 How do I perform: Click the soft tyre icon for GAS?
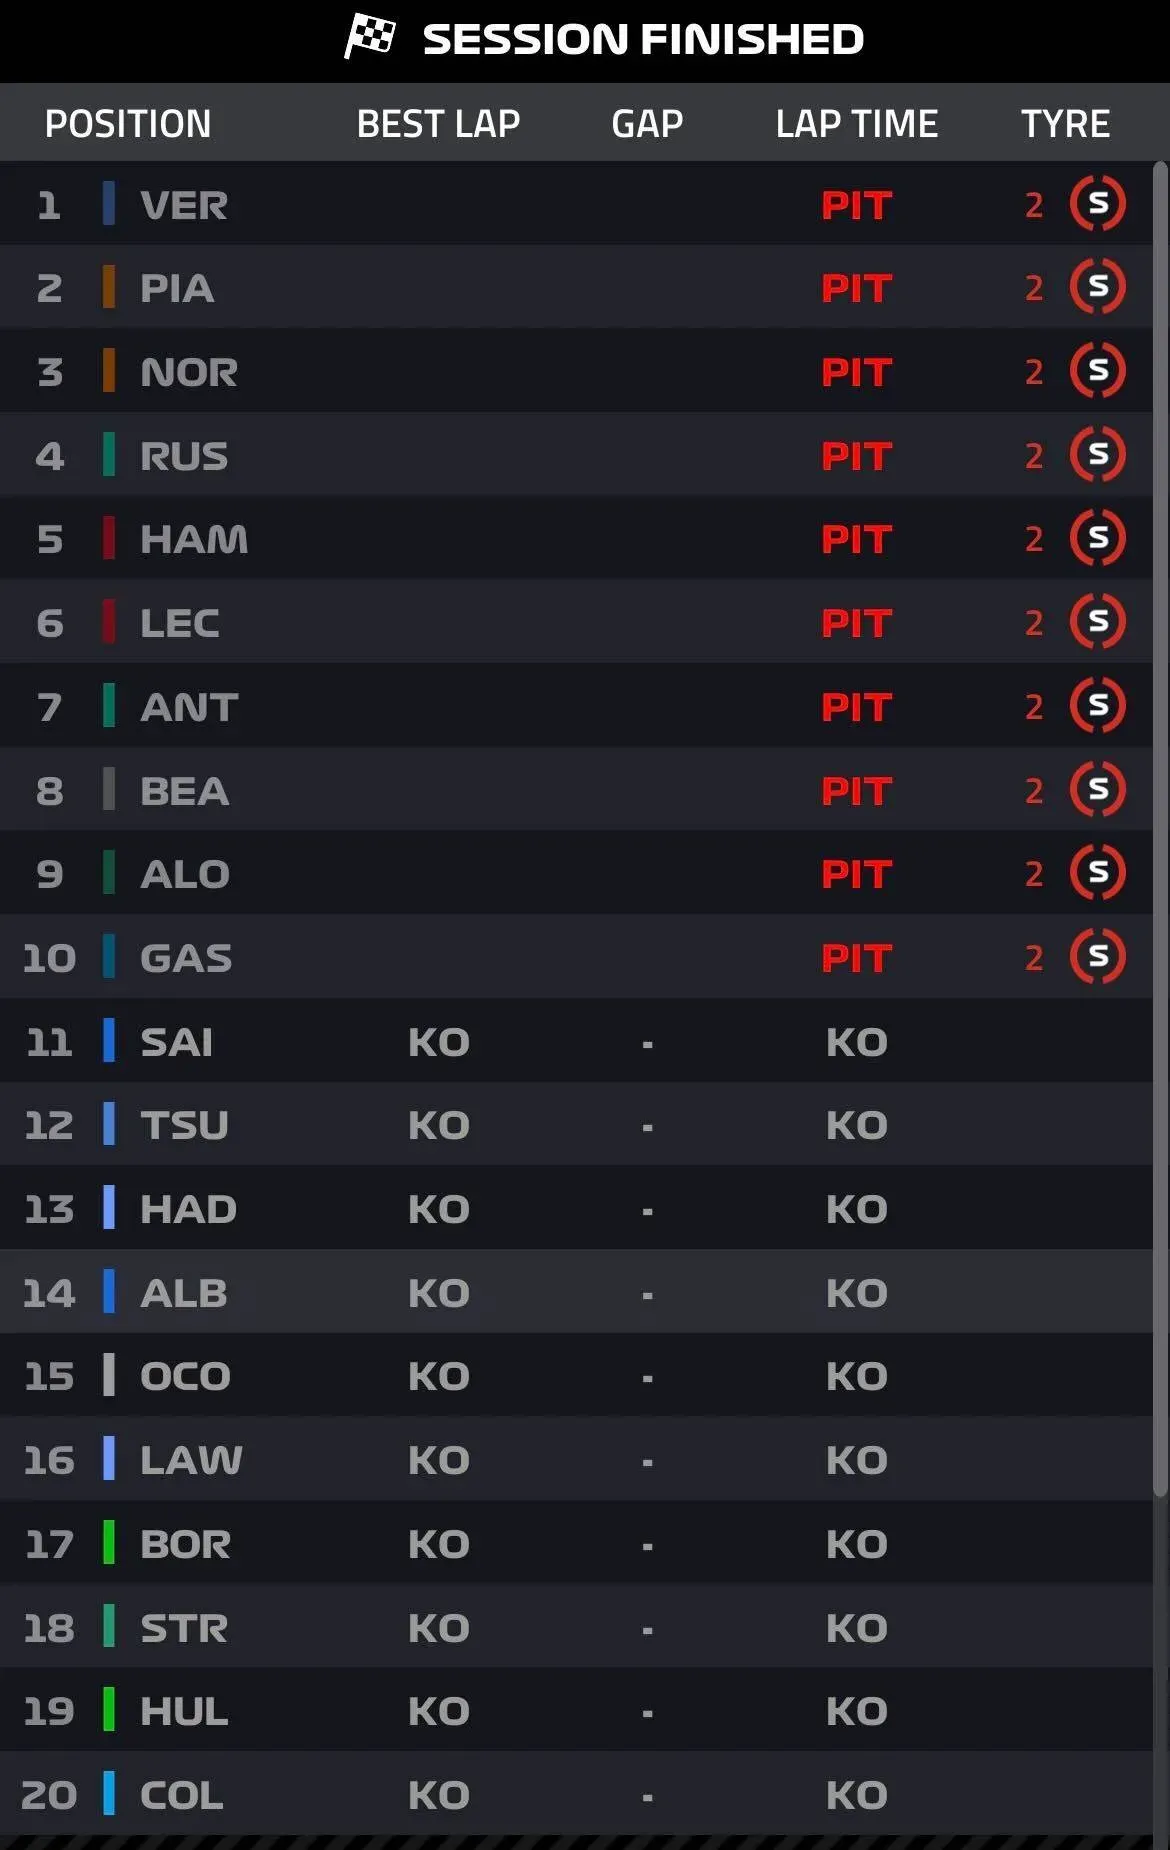point(1097,957)
